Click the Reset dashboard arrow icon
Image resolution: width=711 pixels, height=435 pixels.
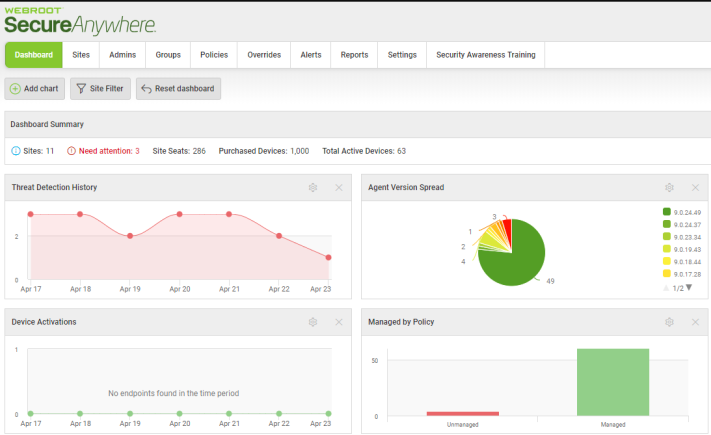tap(146, 89)
